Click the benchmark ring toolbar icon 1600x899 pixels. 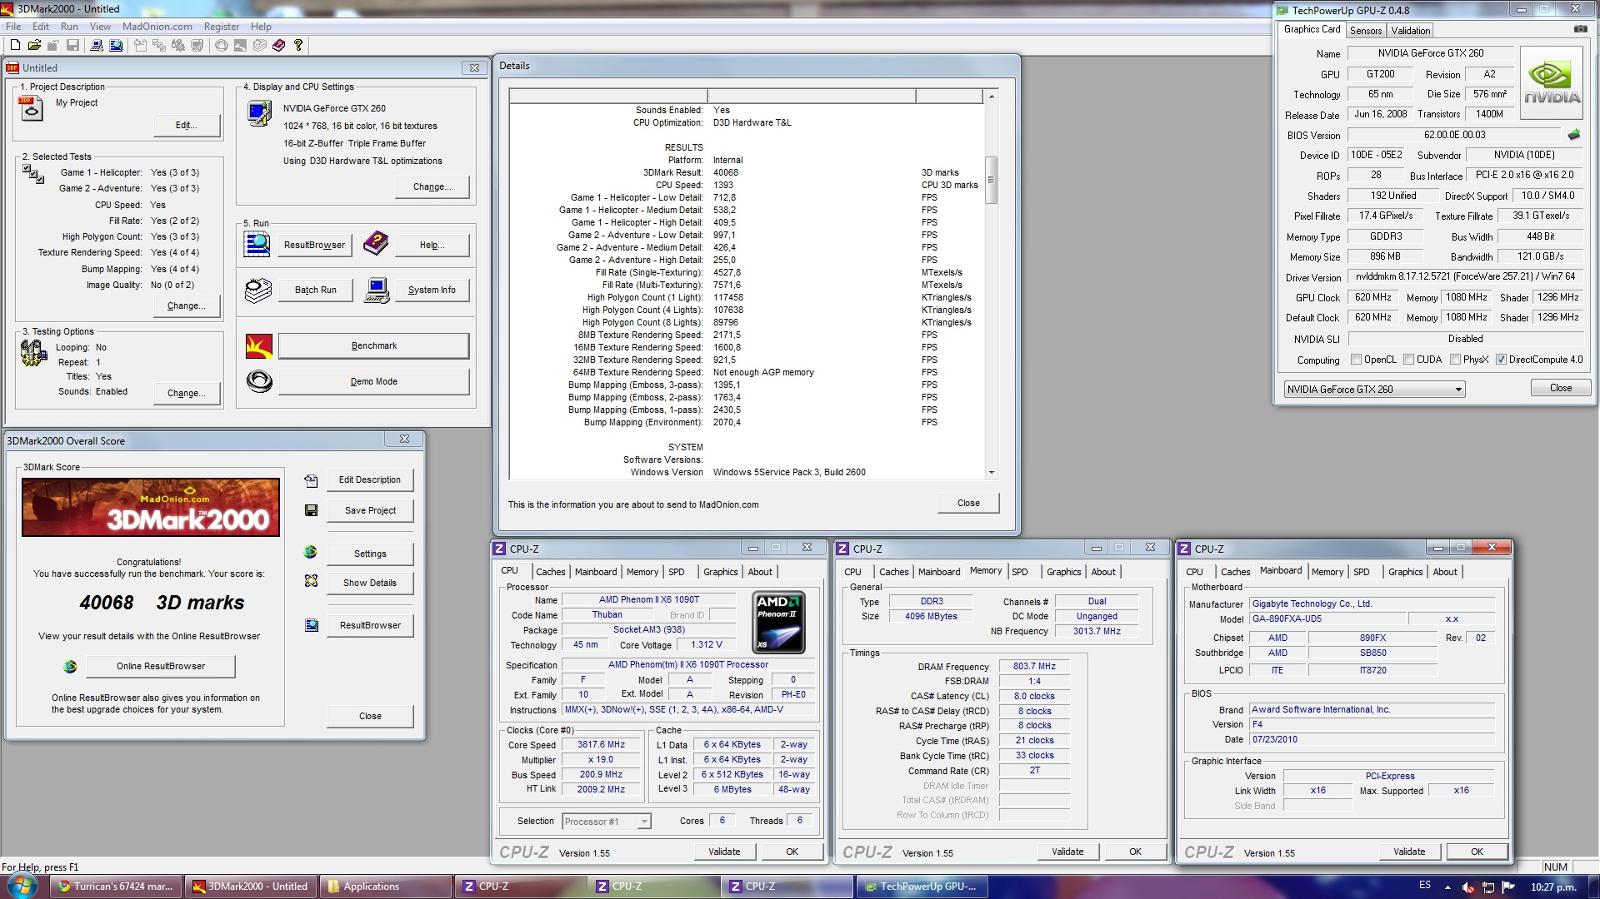[x=221, y=45]
